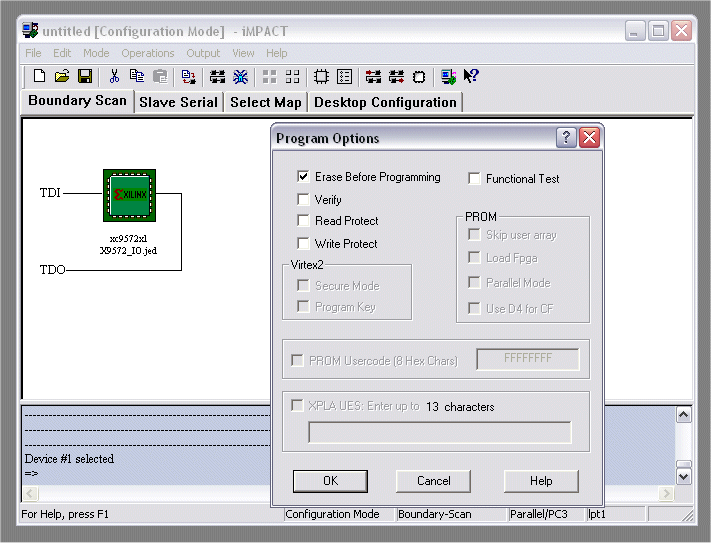The width and height of the screenshot is (711, 543).
Task: Click the Paste clipboard toolbar icon
Action: tap(160, 76)
